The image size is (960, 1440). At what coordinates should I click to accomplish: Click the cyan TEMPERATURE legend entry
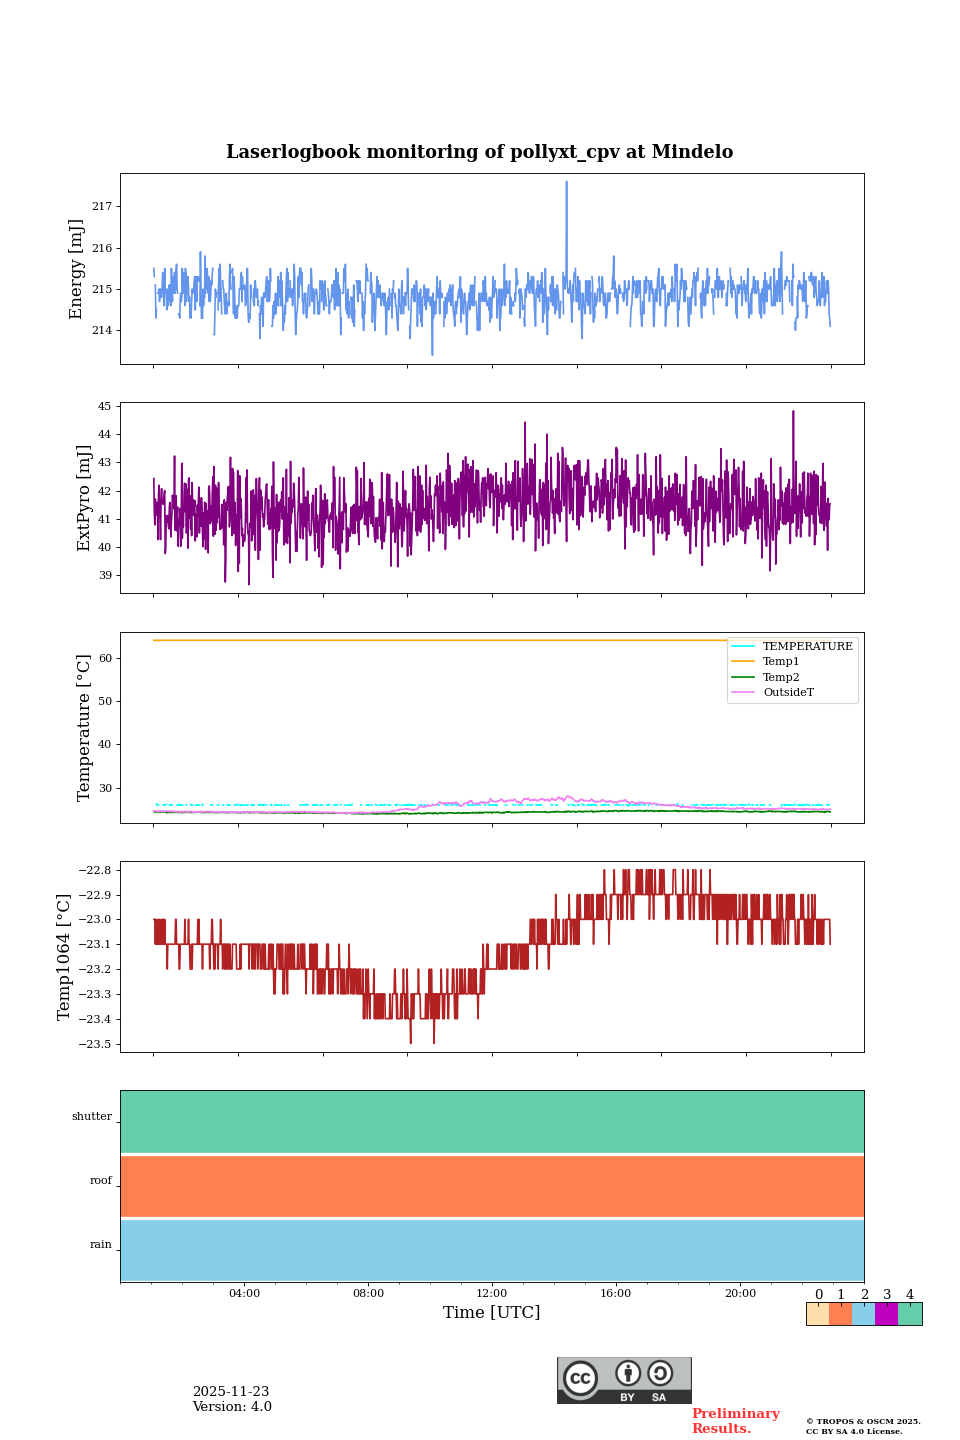pyautogui.click(x=806, y=646)
